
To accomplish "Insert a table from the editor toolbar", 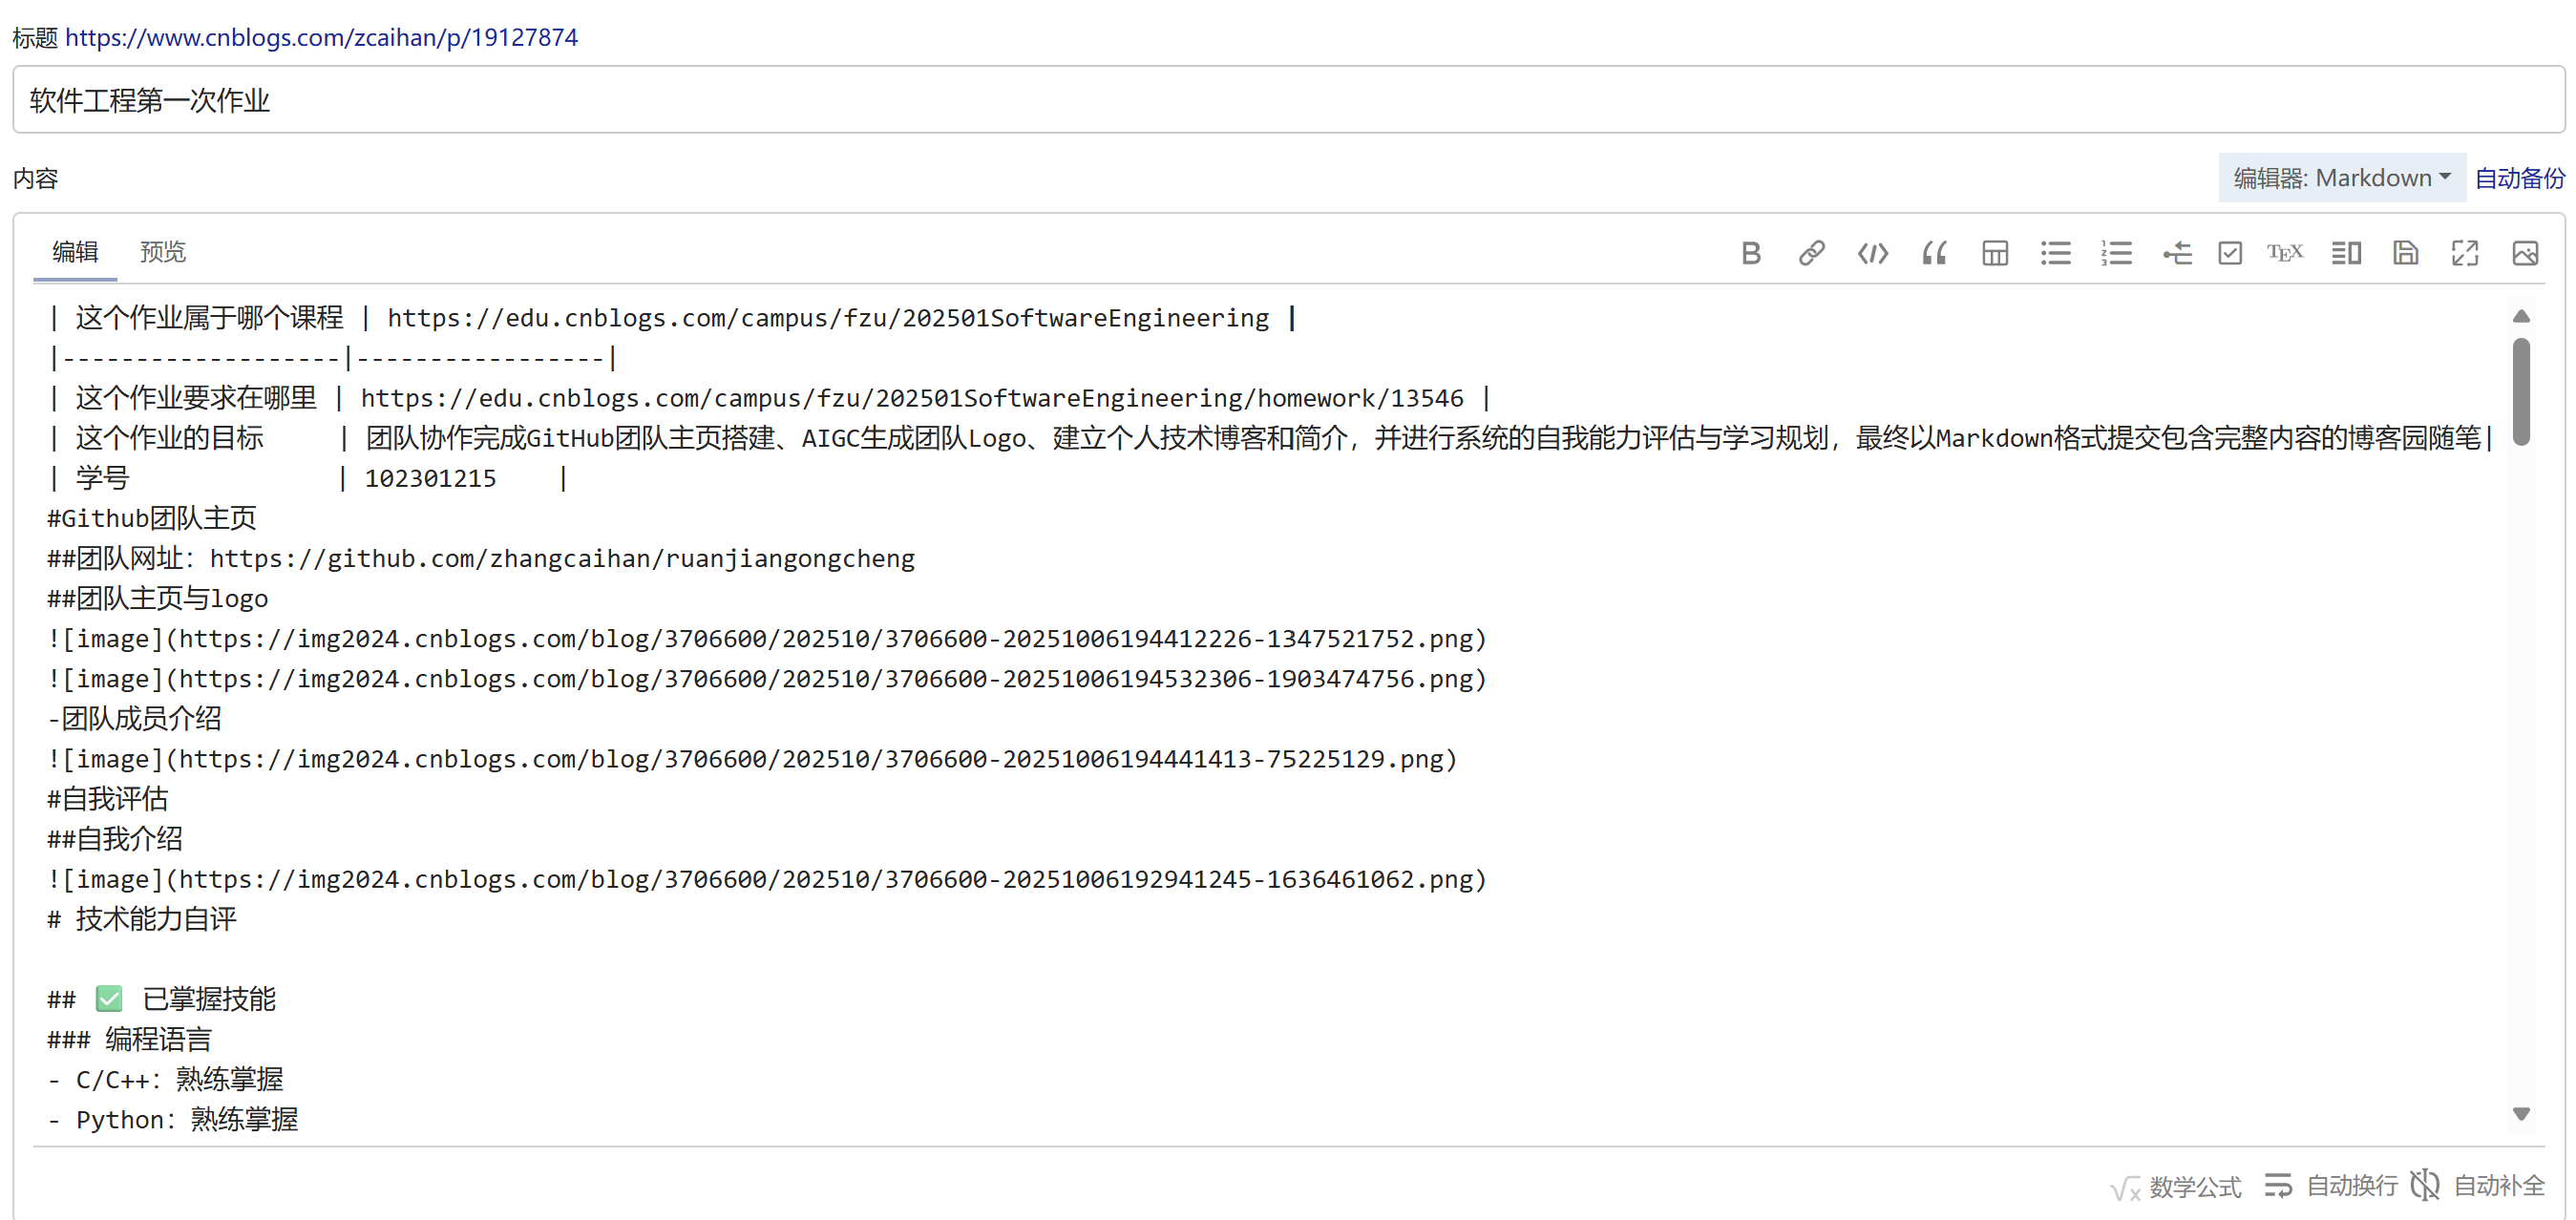I will tap(1994, 253).
